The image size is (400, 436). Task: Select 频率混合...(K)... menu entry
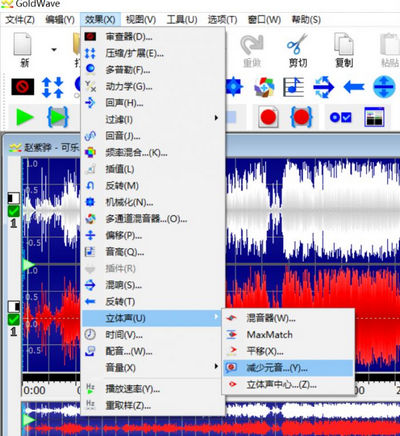[153, 153]
